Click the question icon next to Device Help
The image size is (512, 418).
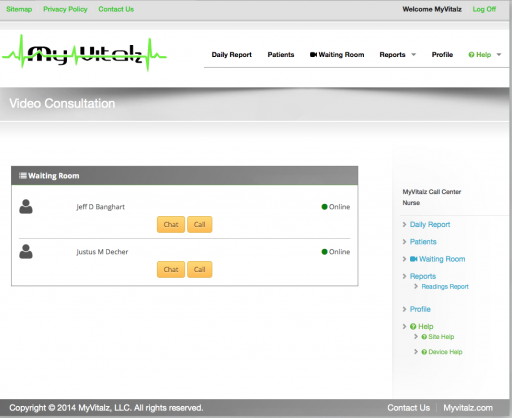tap(424, 352)
